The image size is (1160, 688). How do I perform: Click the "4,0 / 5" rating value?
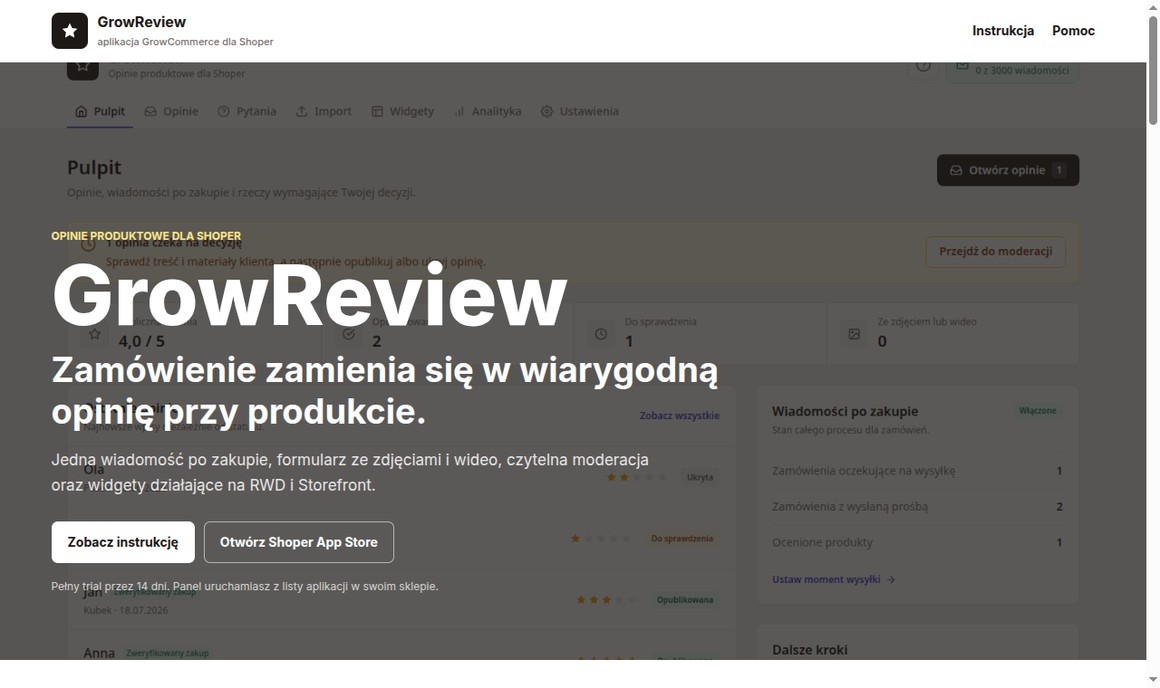tap(141, 341)
